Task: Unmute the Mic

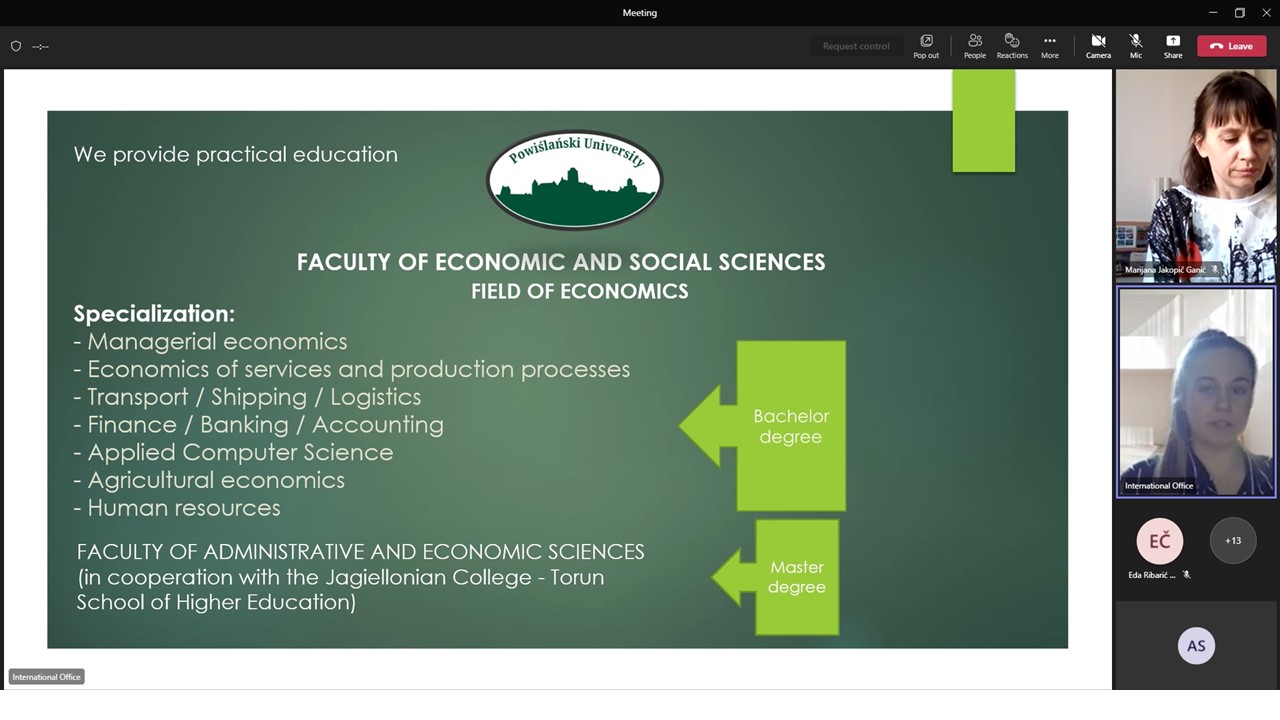Action: [1136, 46]
